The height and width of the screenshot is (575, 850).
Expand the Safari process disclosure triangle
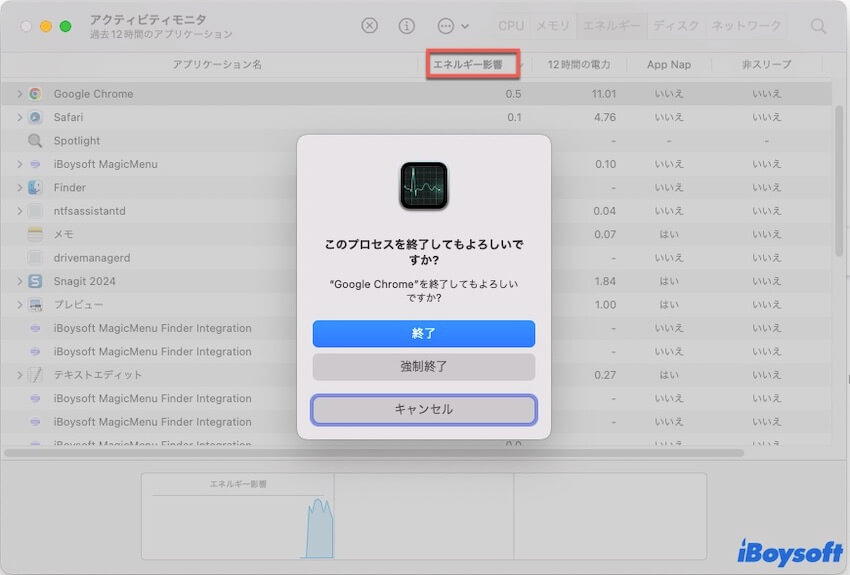tap(19, 117)
